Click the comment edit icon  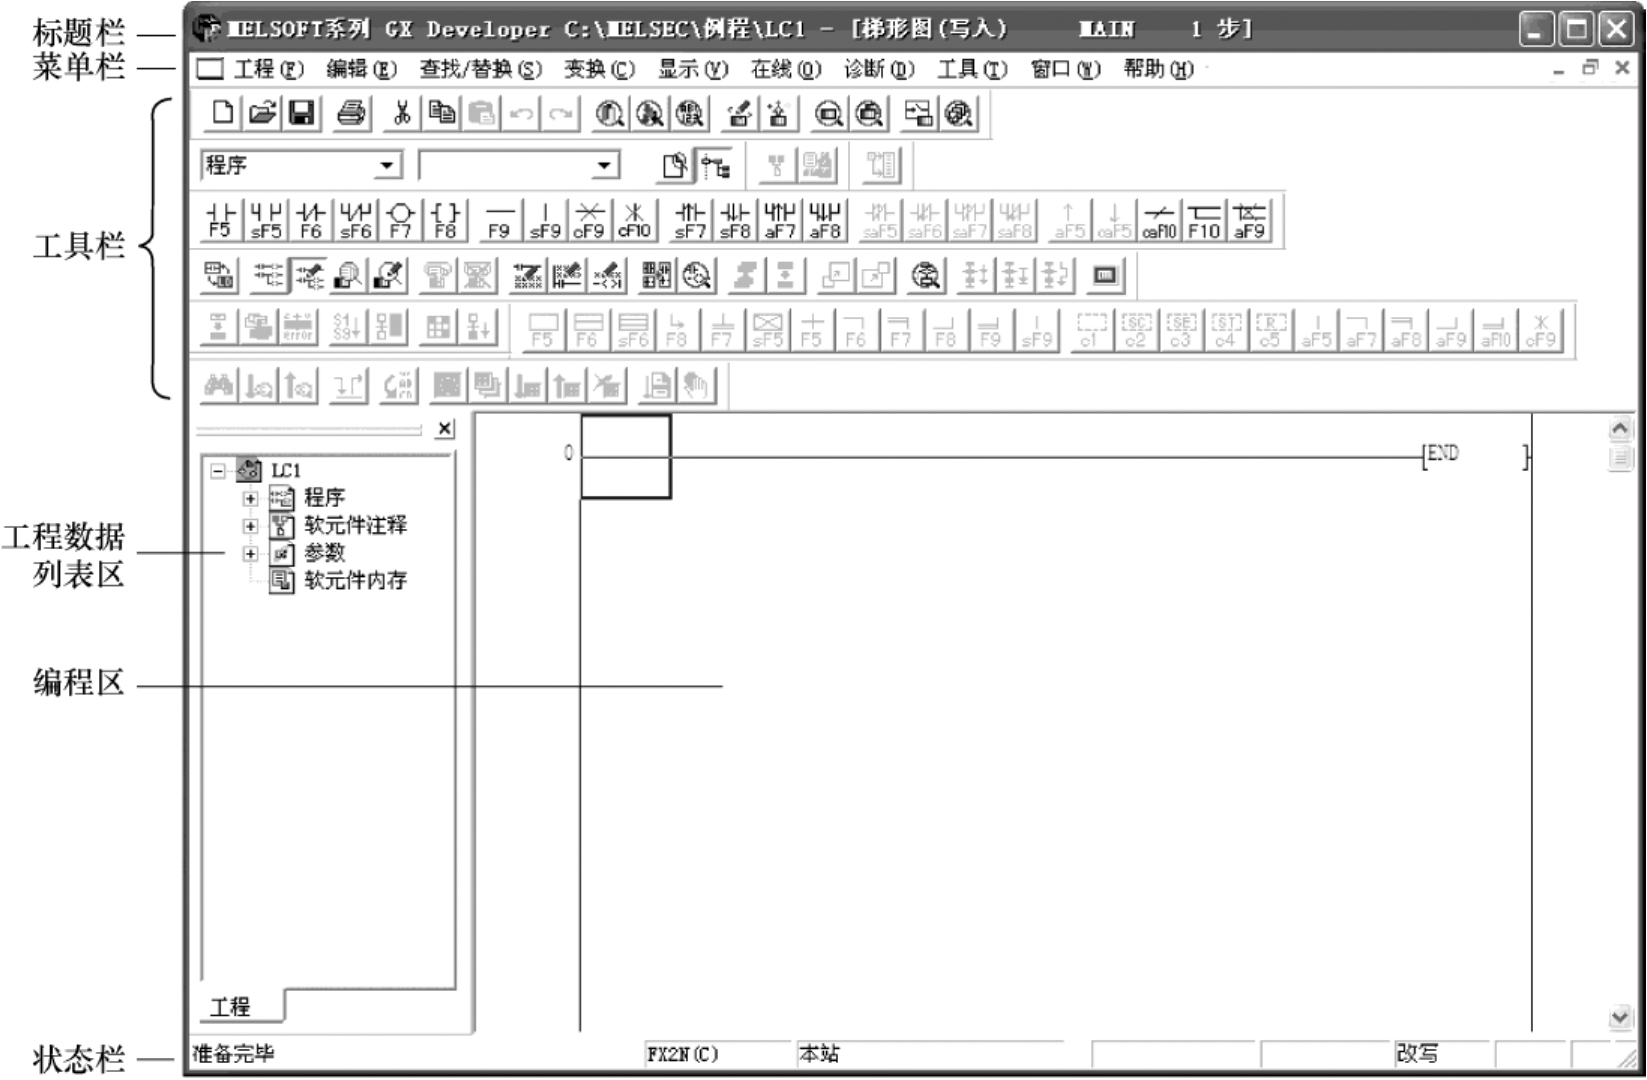pos(528,275)
